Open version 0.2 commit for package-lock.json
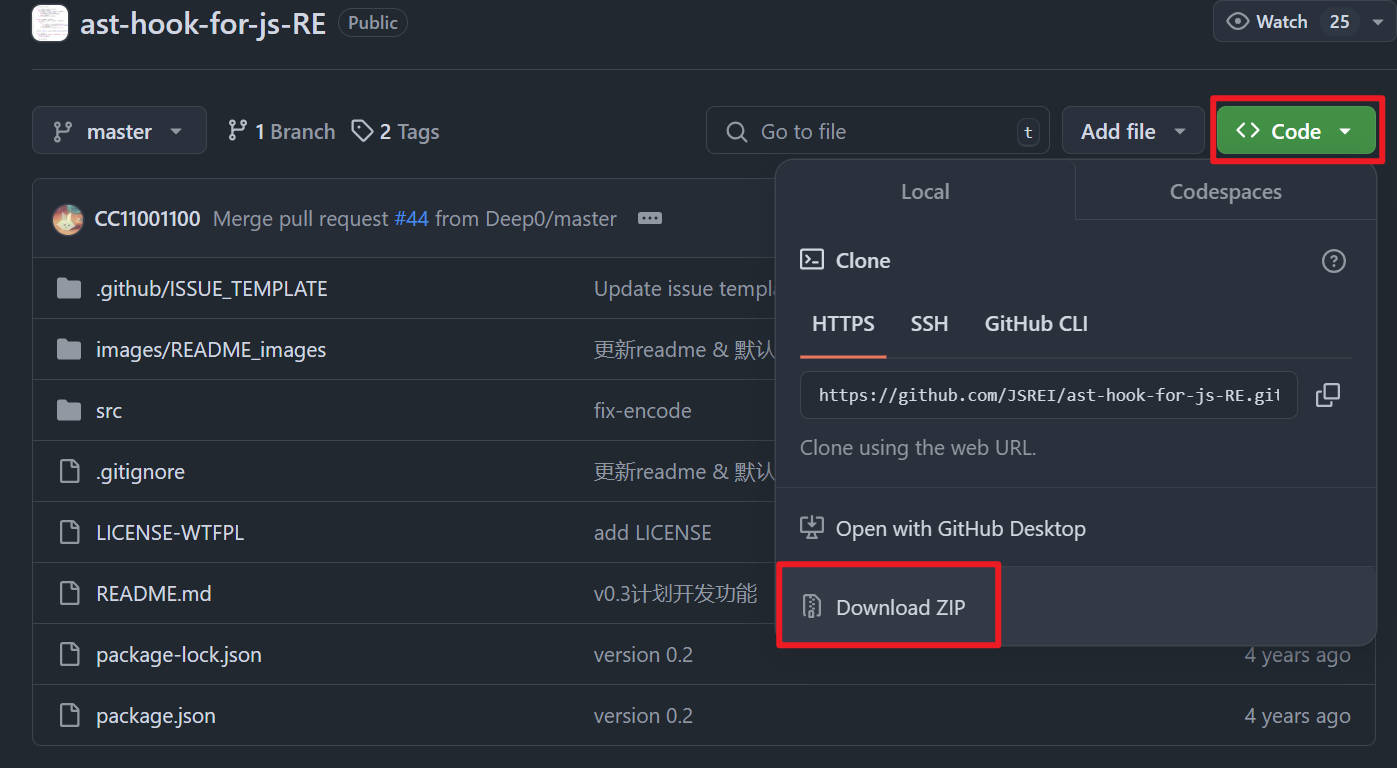 [x=643, y=655]
